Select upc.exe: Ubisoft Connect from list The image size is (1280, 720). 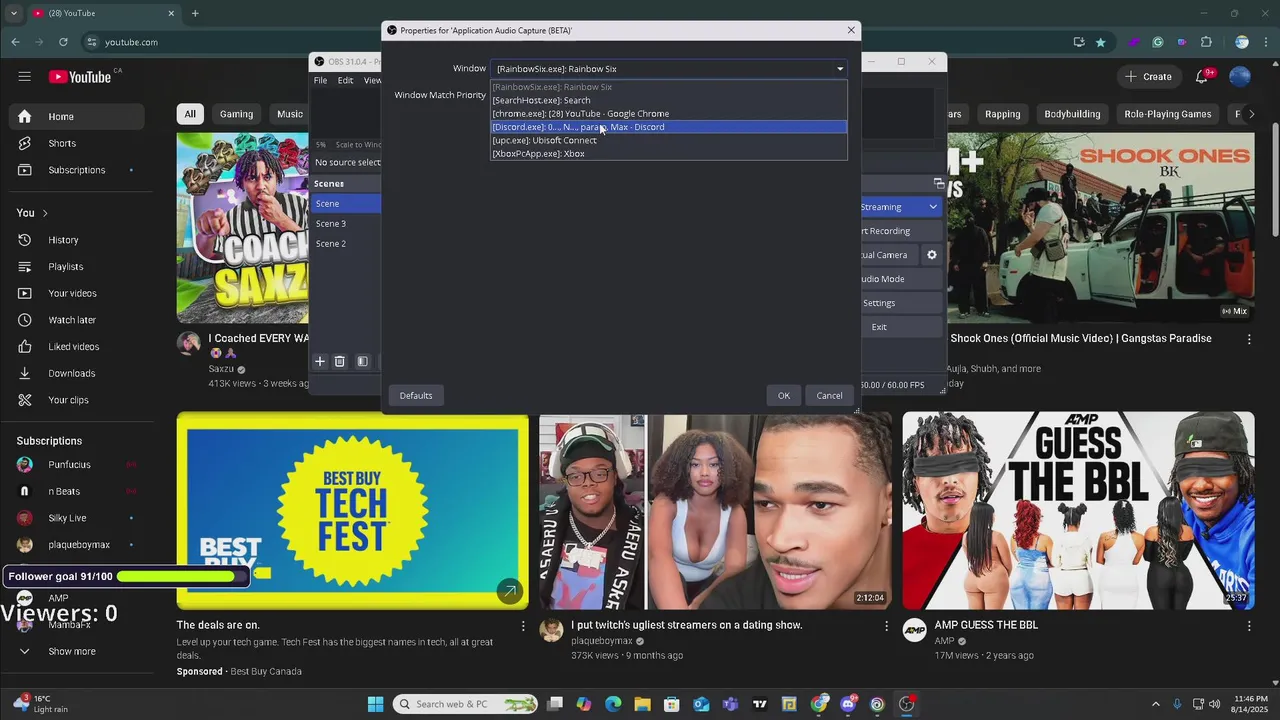click(668, 141)
